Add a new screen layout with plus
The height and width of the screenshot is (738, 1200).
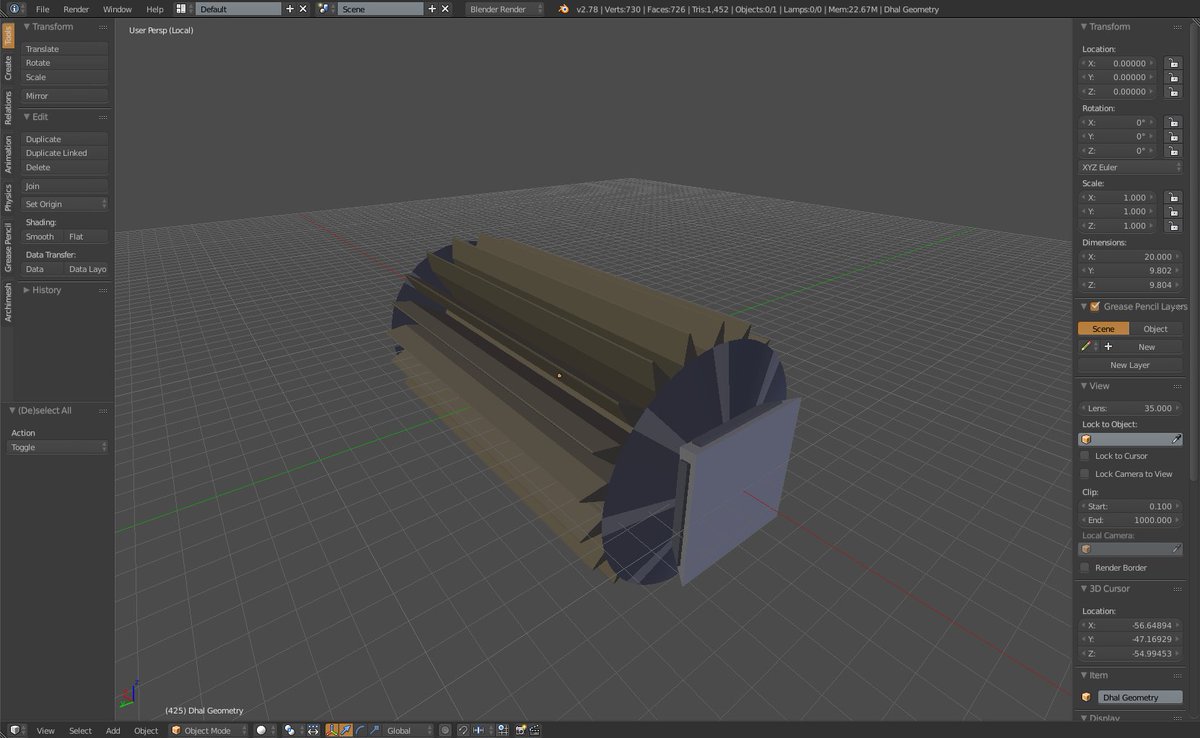(x=290, y=8)
